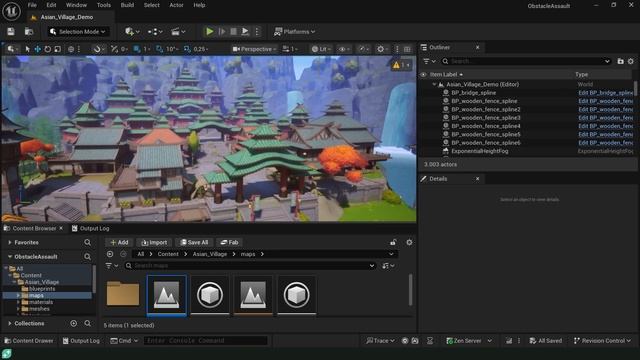Open the Build menu
Viewport: 640px width, 360px height.
click(x=127, y=5)
